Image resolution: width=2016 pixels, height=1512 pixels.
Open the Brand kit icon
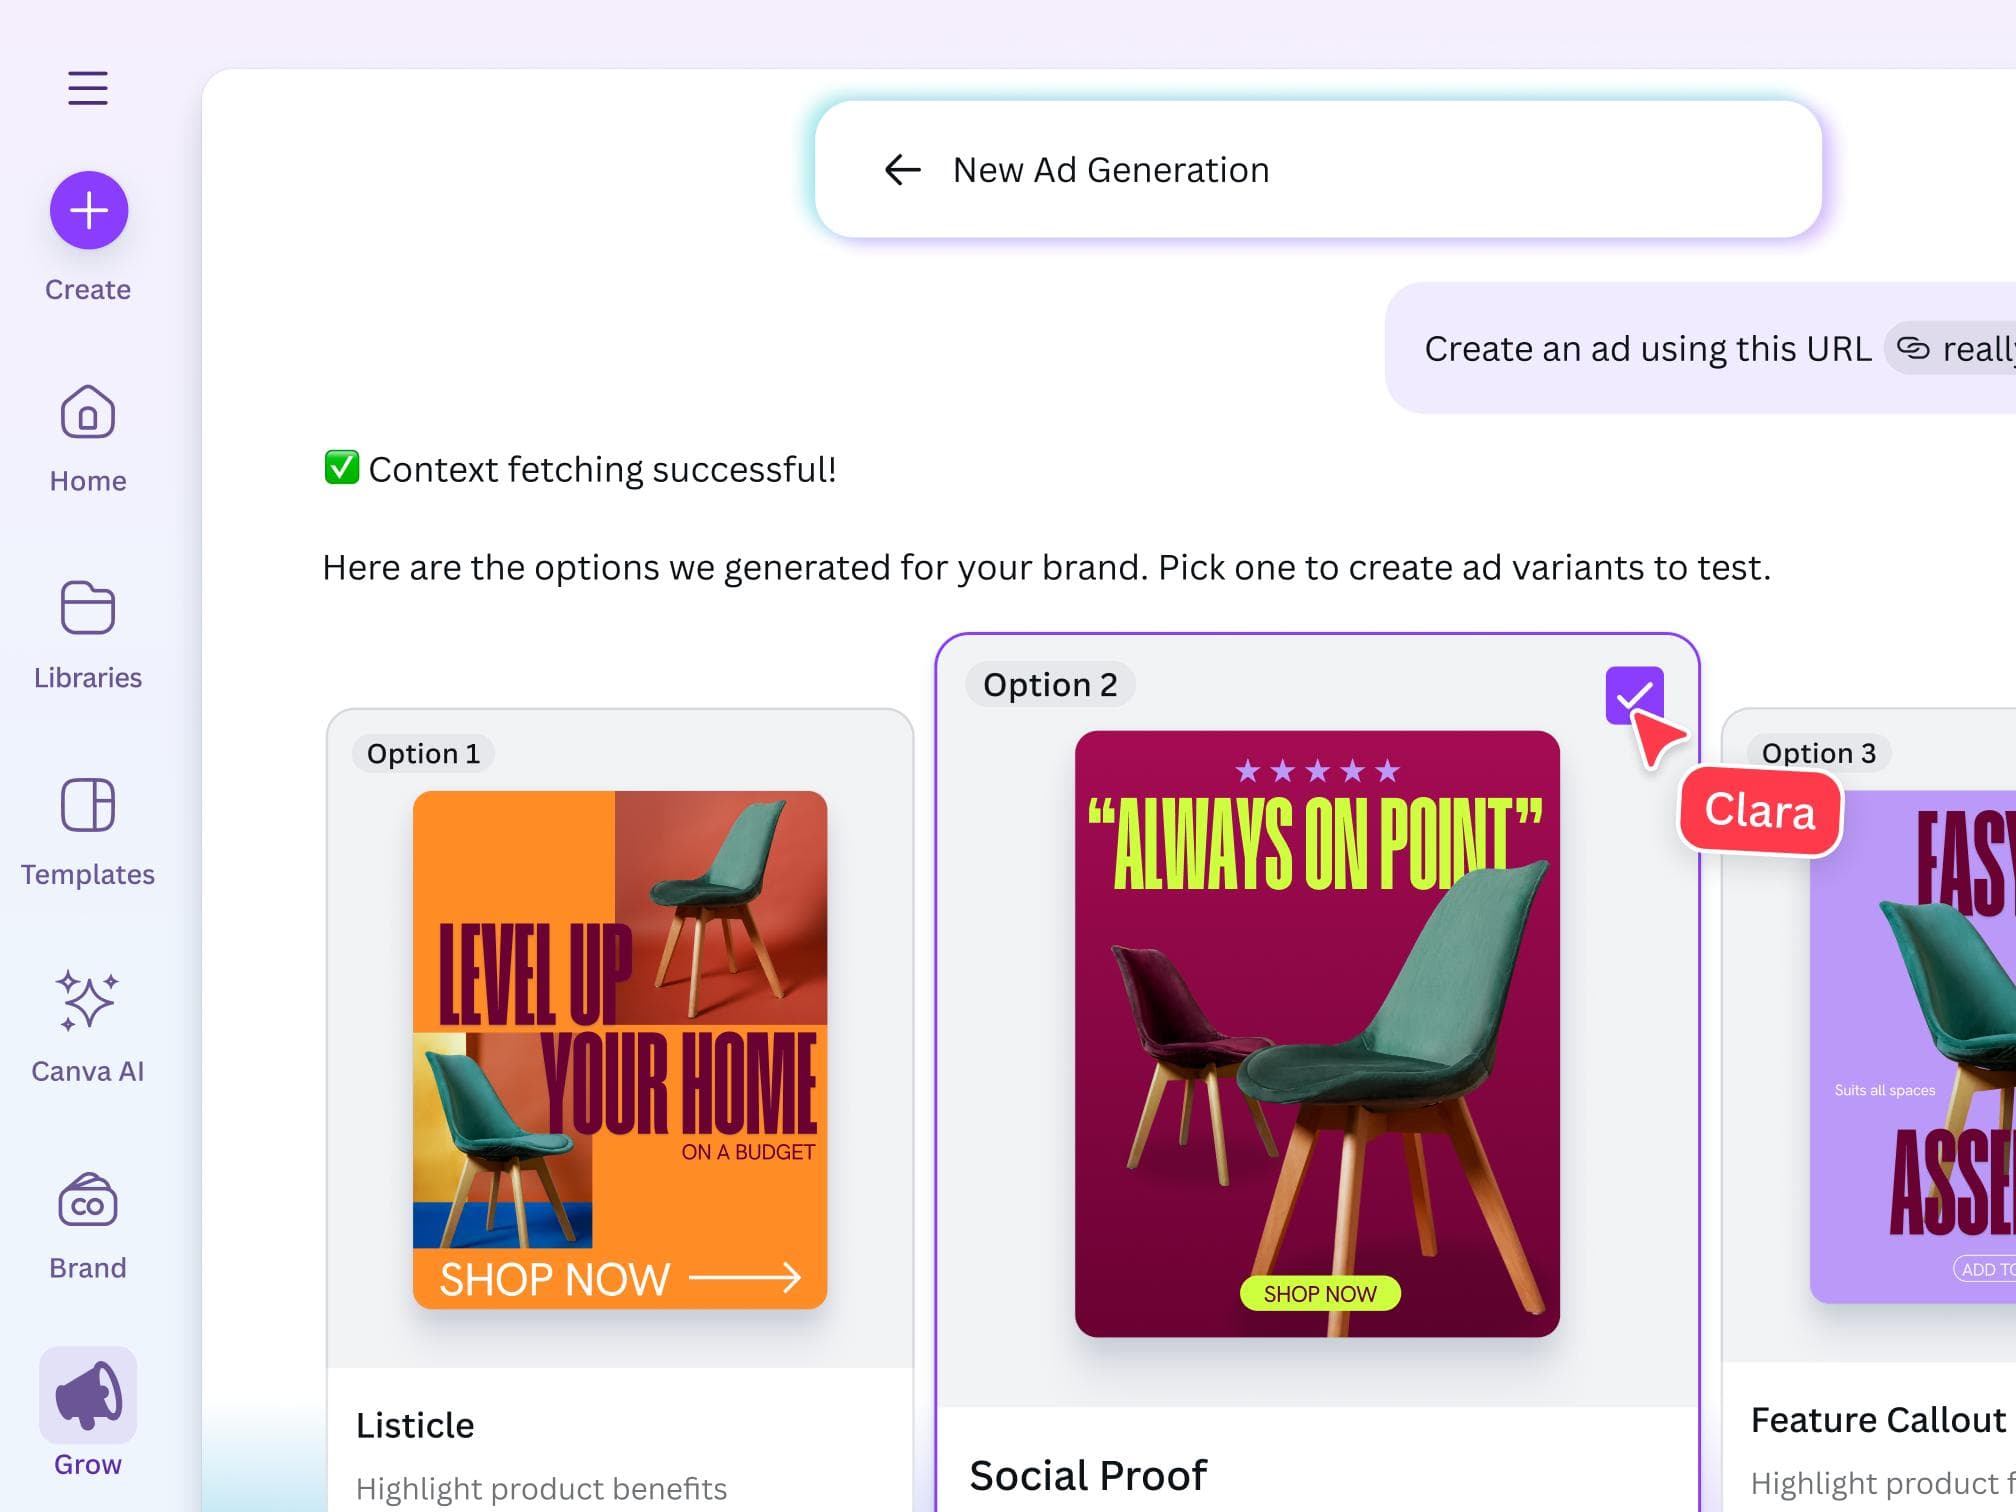(x=88, y=1200)
